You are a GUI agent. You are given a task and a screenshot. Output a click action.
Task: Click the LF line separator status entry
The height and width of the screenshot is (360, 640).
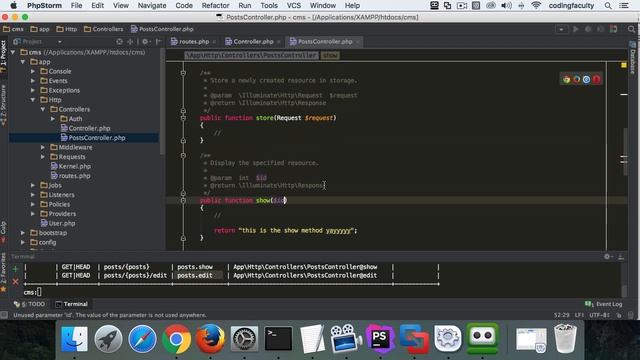pos(579,315)
